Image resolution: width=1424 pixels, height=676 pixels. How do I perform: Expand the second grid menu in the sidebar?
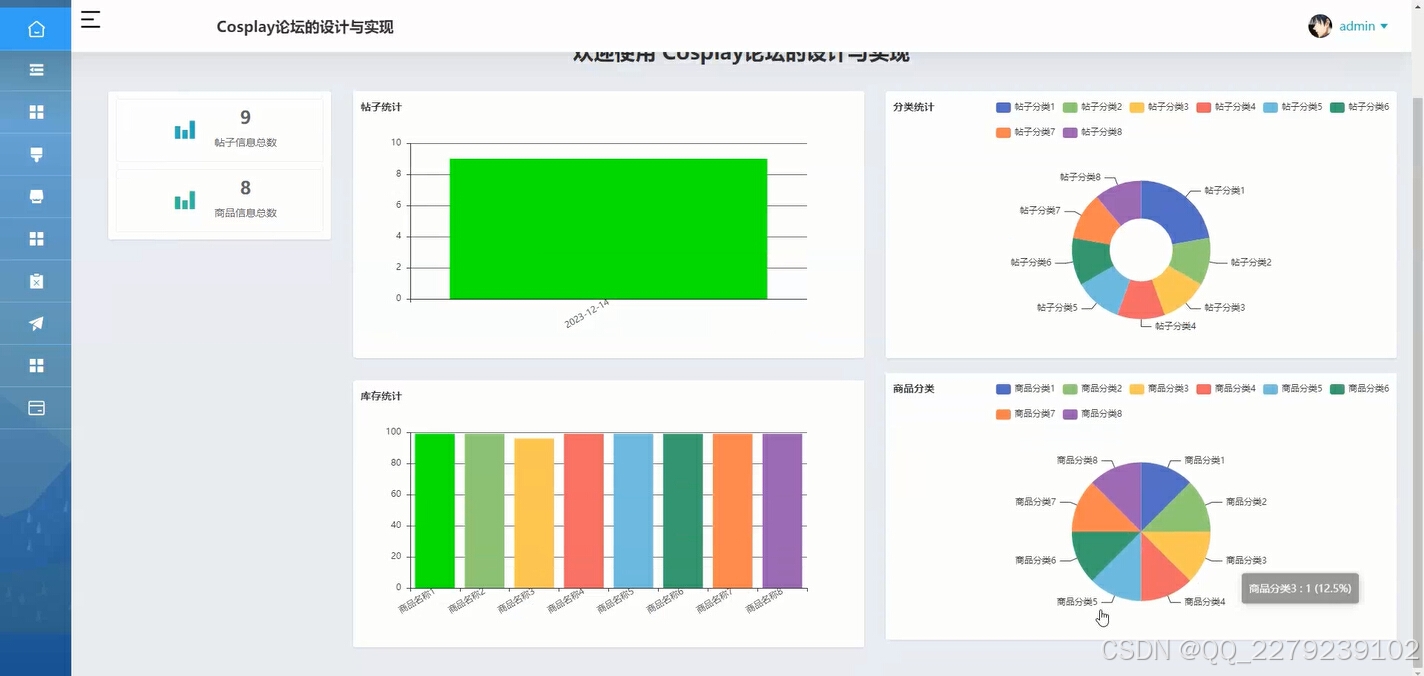pyautogui.click(x=36, y=238)
